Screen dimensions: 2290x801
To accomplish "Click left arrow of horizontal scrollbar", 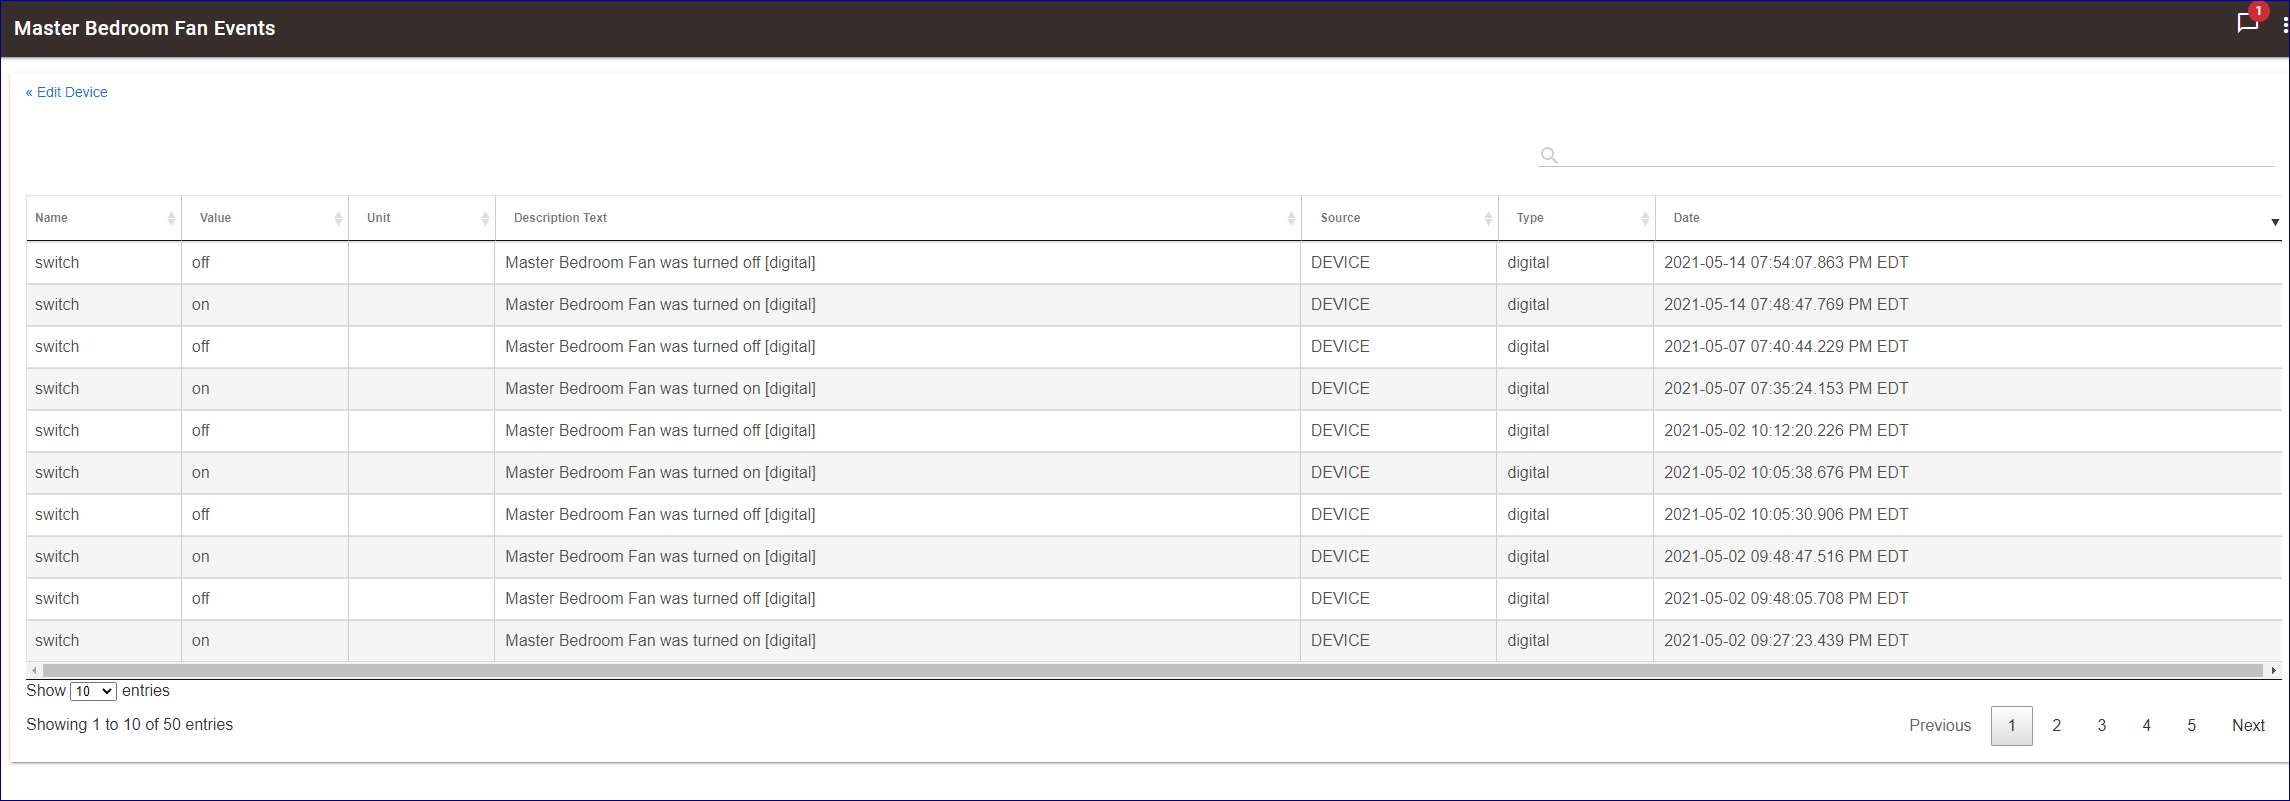I will [34, 670].
